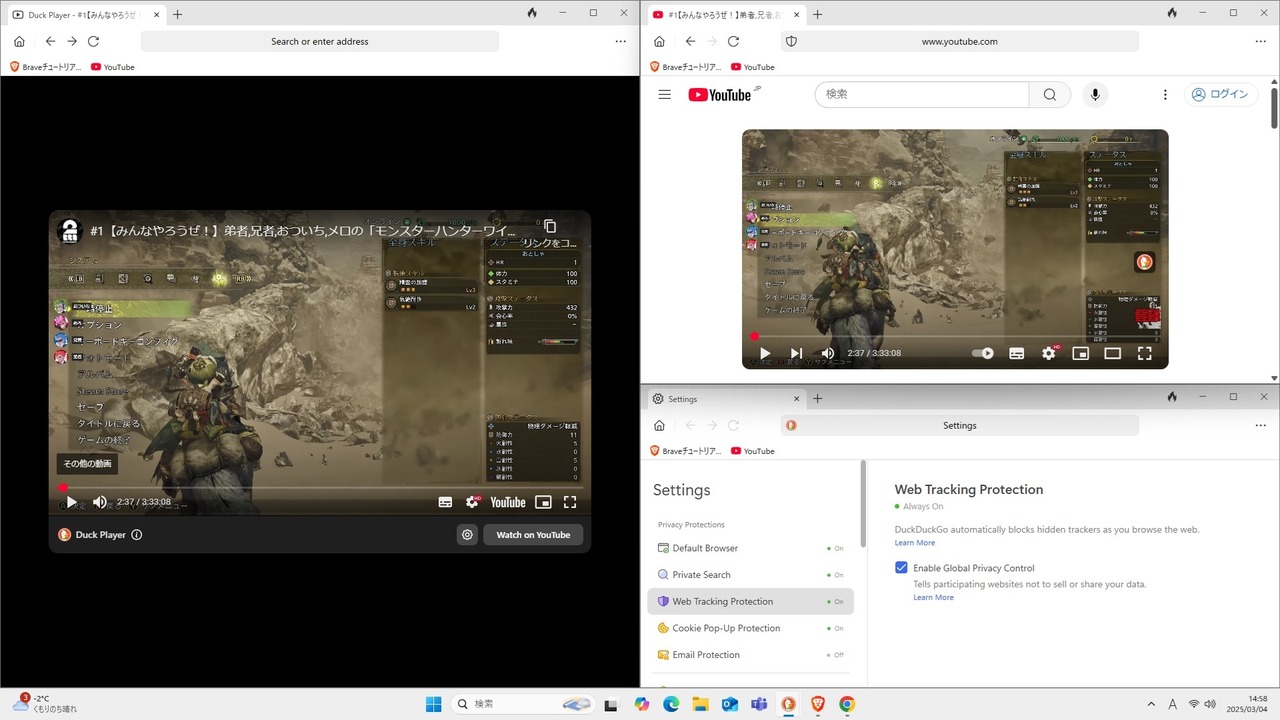Open Duck Player info icon

(x=137, y=535)
